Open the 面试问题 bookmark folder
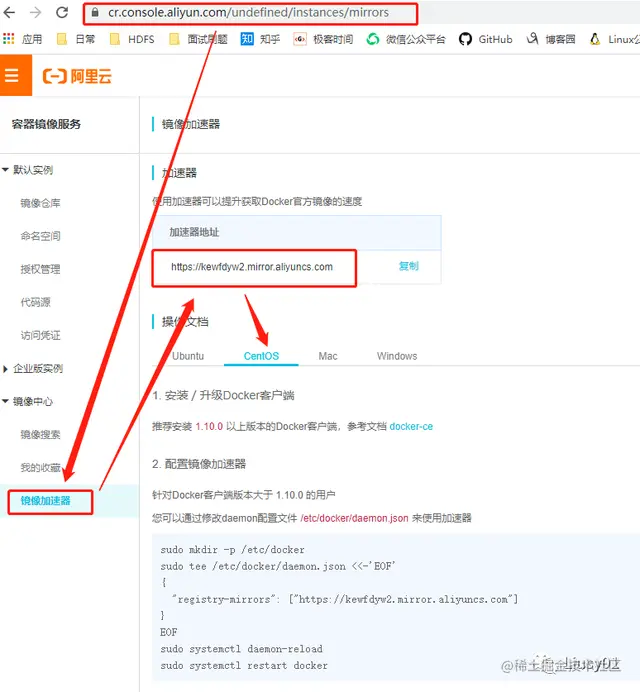 199,39
